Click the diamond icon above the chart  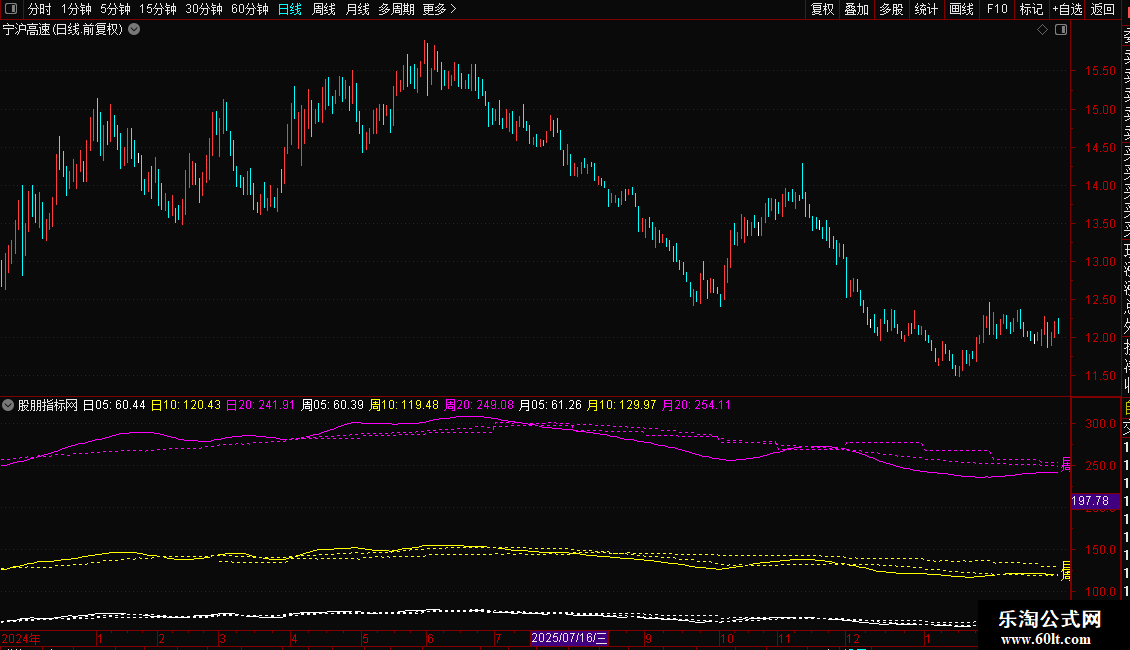[x=1043, y=30]
